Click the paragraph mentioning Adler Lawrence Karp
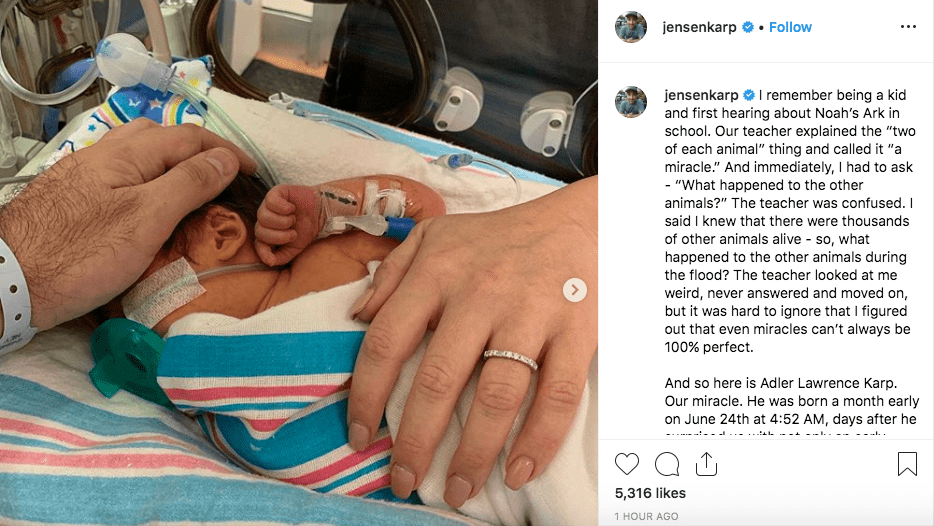Viewport: 934px width, 526px height. coord(792,401)
